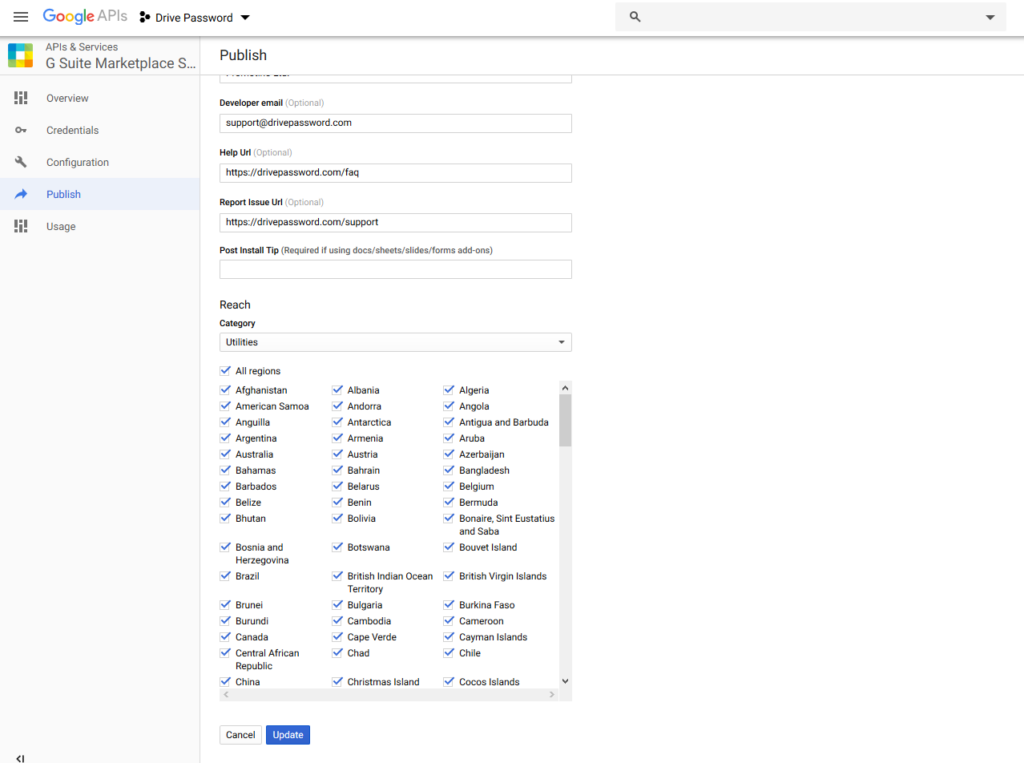The width and height of the screenshot is (1024, 763).
Task: Click the Help Url input field
Action: click(x=395, y=173)
